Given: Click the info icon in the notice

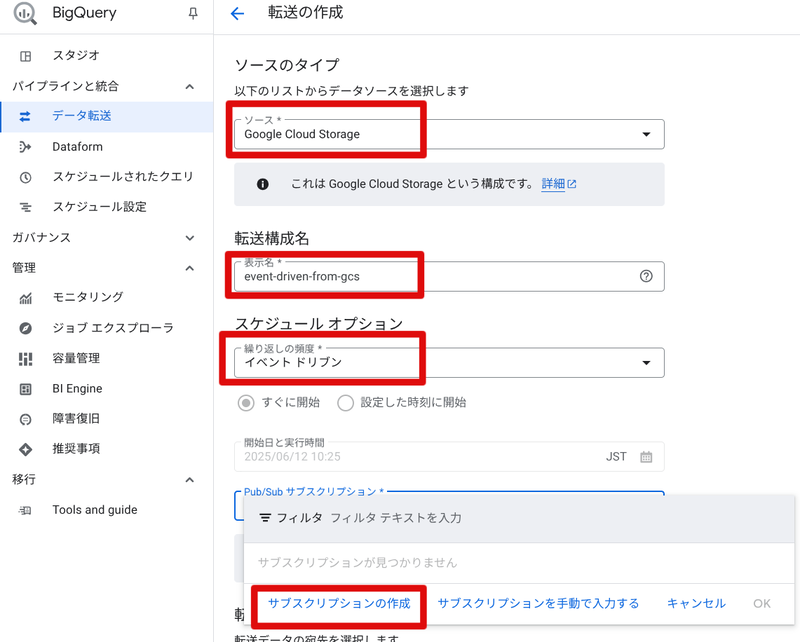Looking at the screenshot, I should (263, 184).
